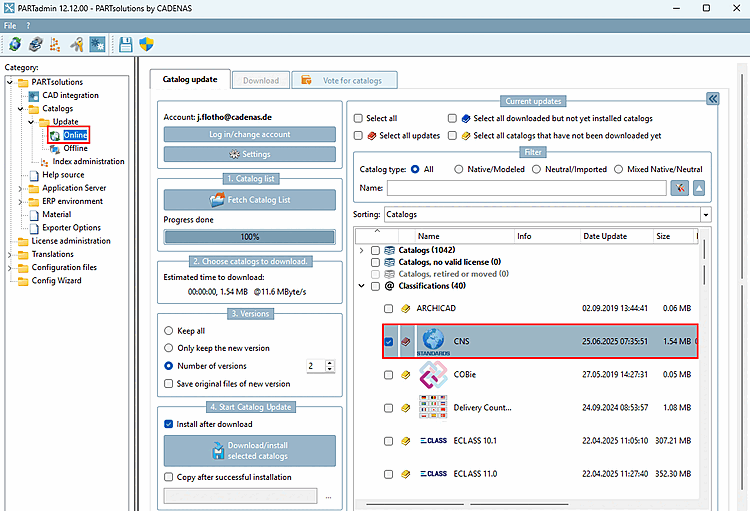The height and width of the screenshot is (511, 750).
Task: Collapse the Update tree node
Action: point(31,122)
